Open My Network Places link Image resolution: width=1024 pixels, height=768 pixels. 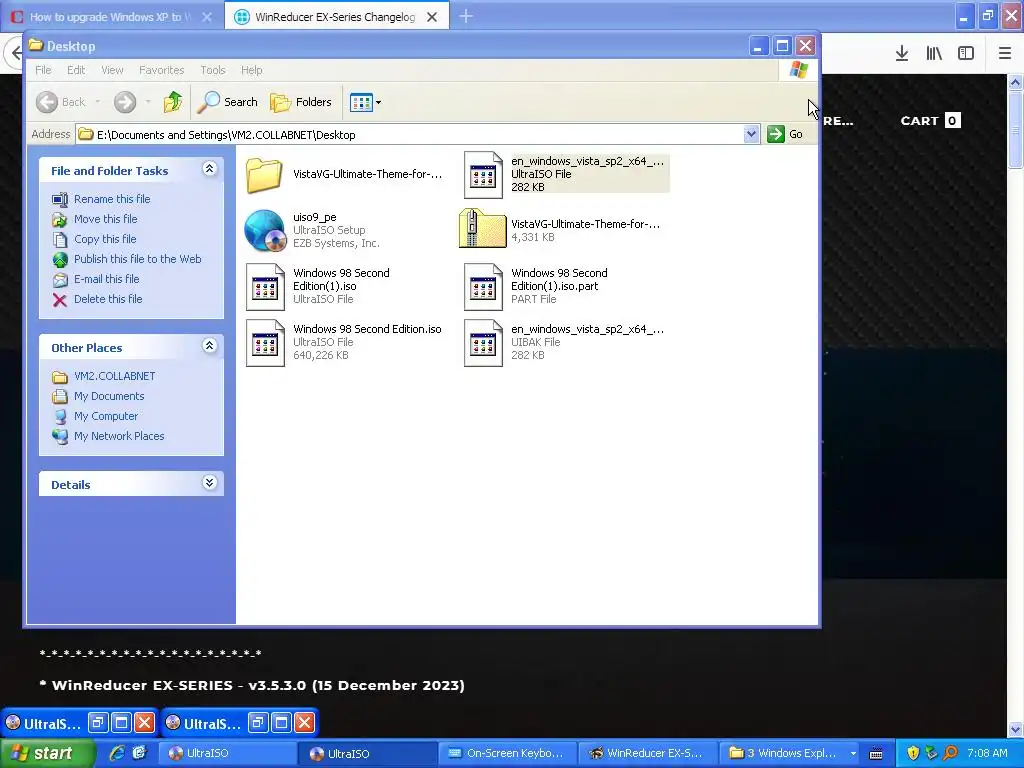point(119,436)
